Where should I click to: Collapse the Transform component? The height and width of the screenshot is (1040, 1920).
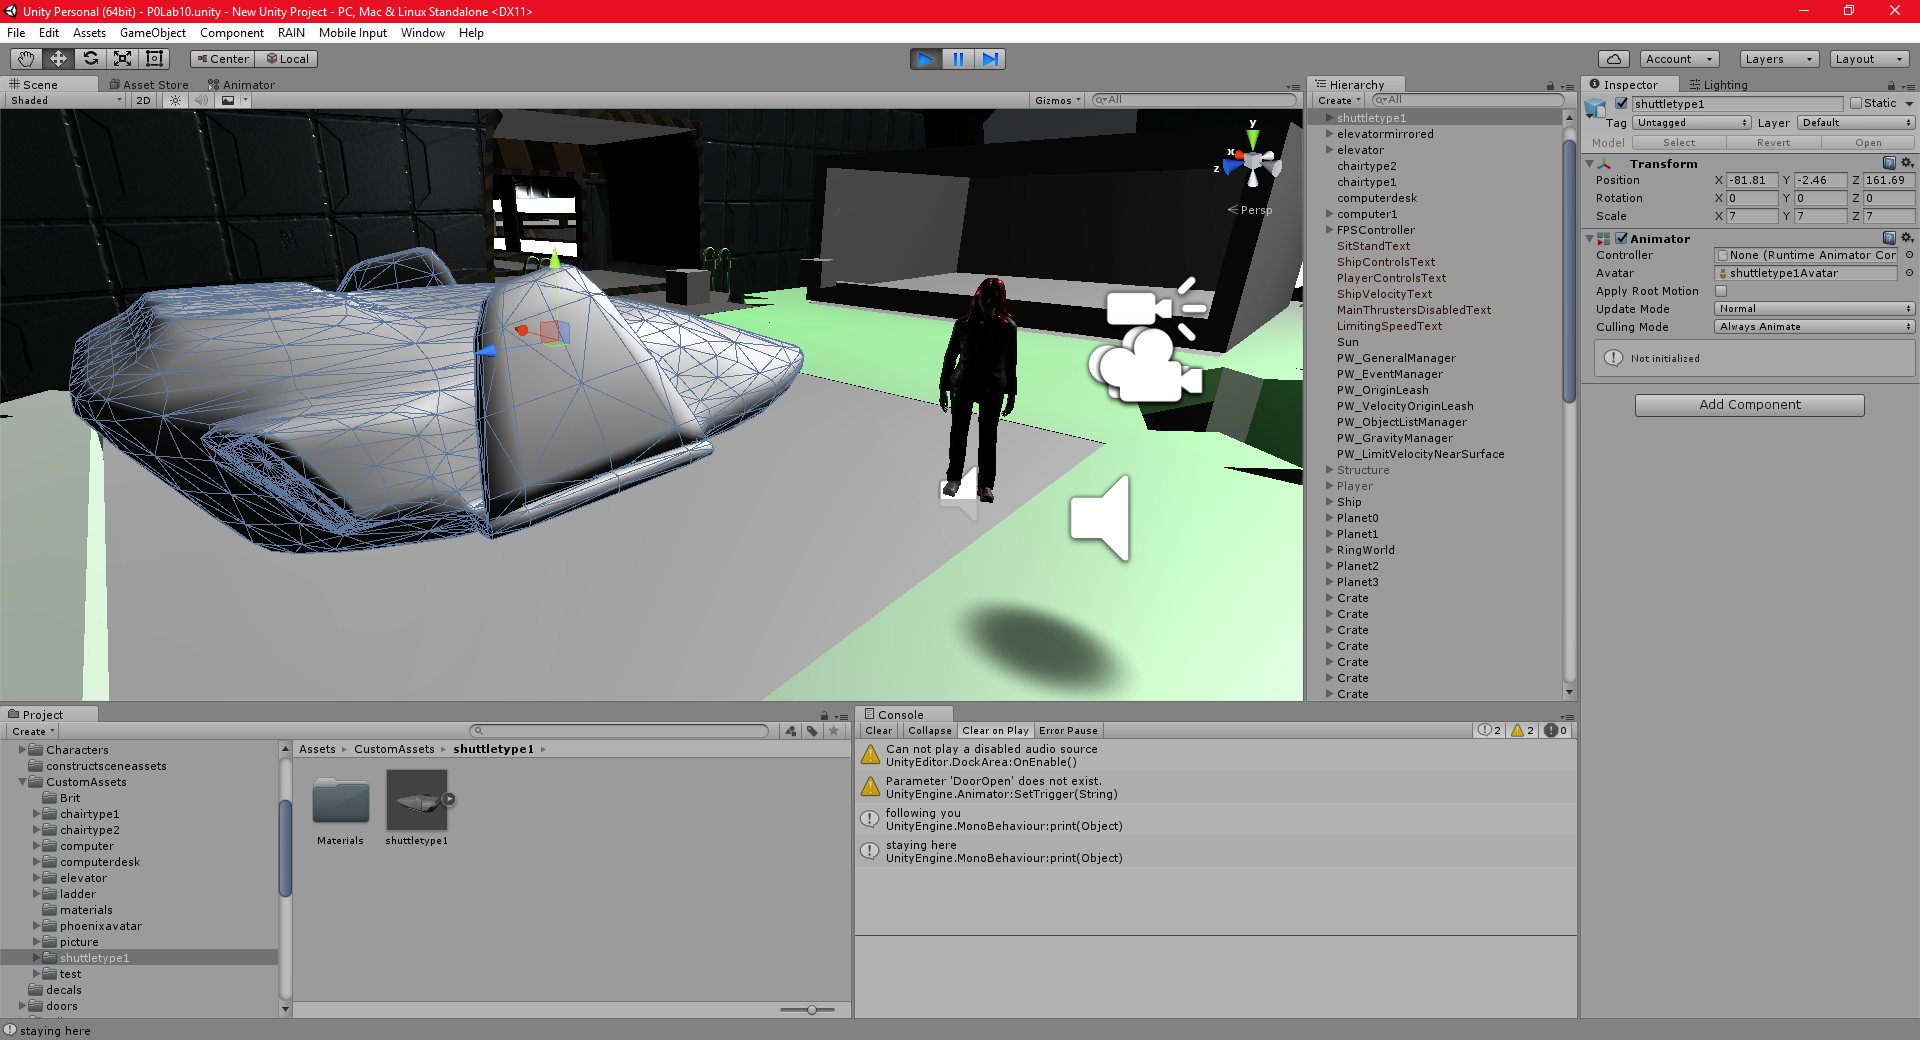[x=1590, y=163]
